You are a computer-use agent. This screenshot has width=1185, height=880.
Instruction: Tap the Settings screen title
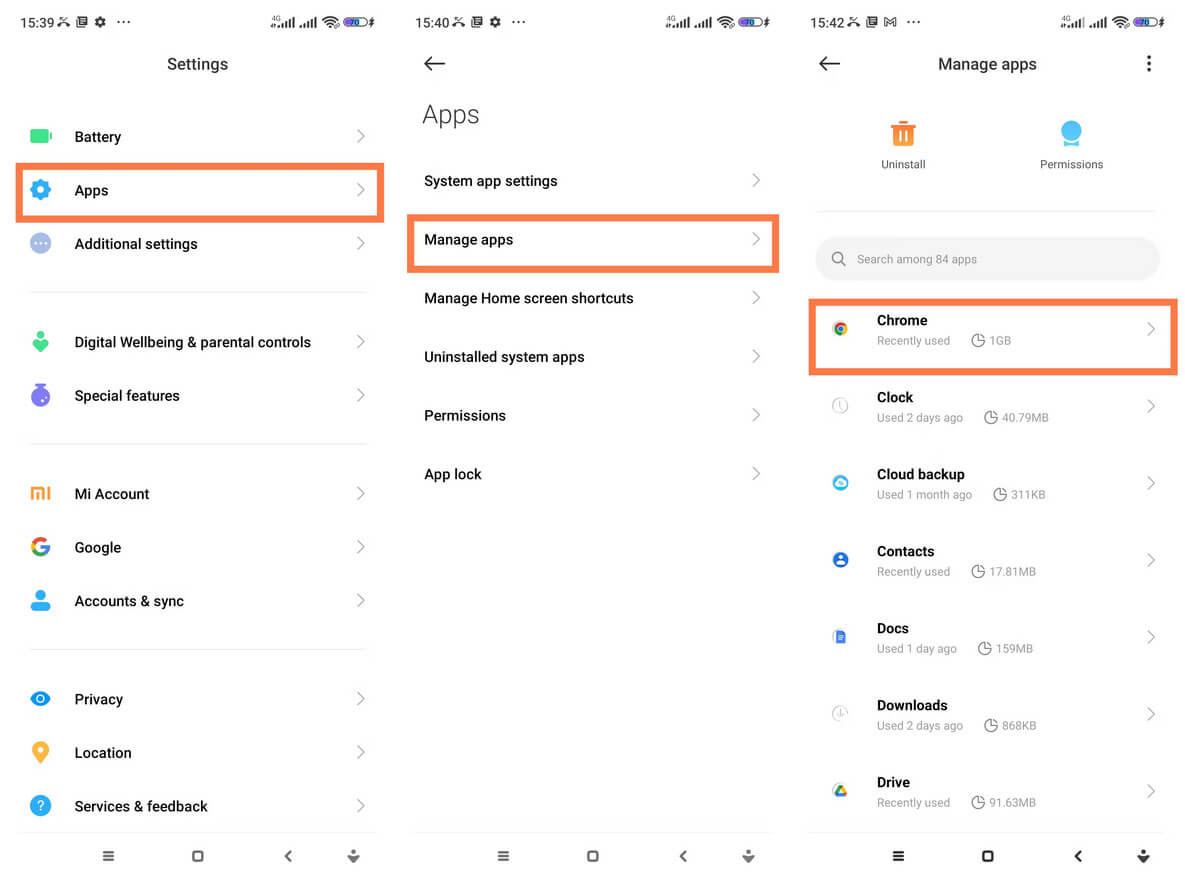coord(197,64)
